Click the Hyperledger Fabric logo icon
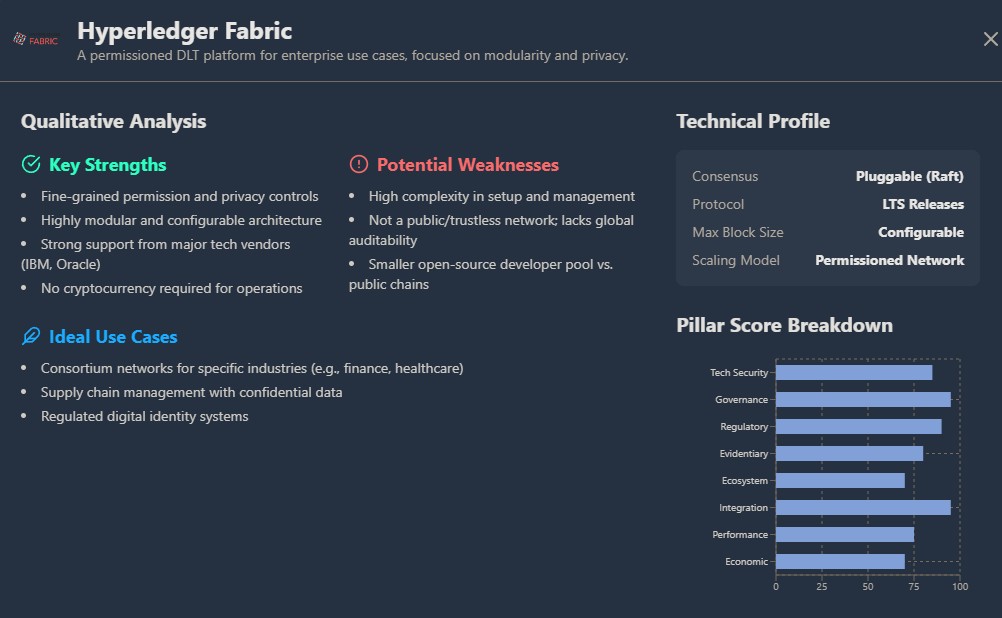 pyautogui.click(x=35, y=40)
